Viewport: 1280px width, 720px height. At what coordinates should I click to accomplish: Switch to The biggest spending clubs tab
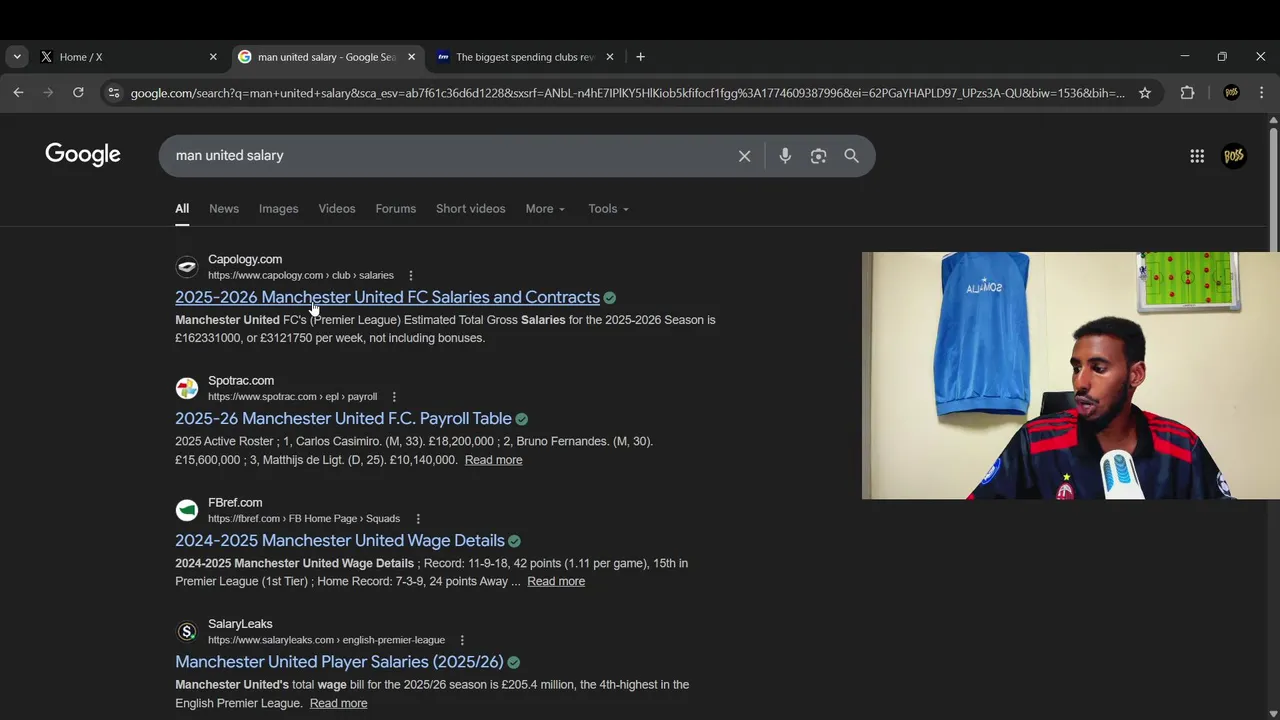(x=526, y=57)
